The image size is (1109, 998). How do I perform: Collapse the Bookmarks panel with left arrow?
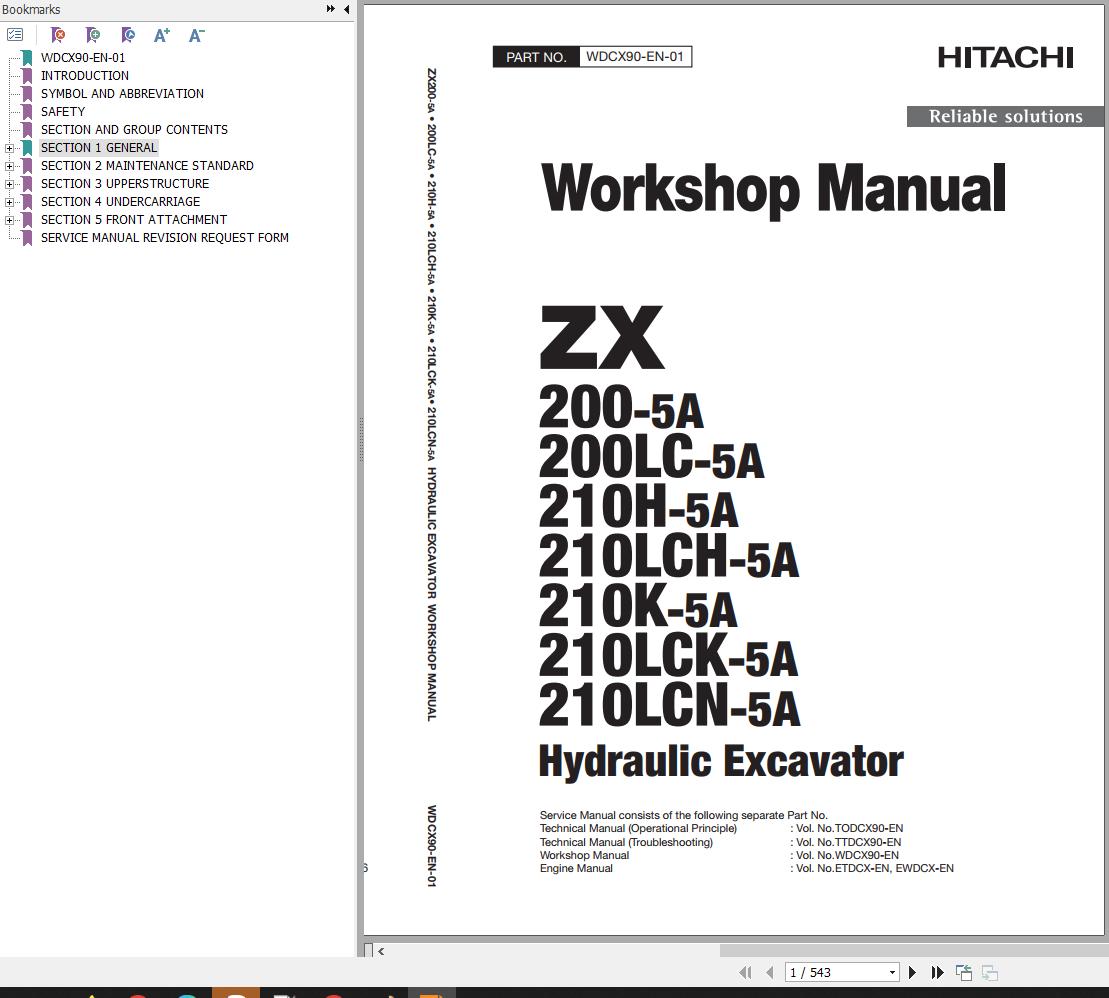point(347,9)
